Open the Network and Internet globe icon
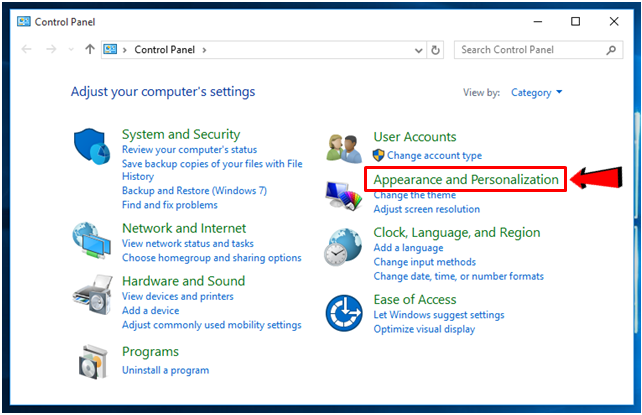The width and height of the screenshot is (642, 415). coord(92,240)
